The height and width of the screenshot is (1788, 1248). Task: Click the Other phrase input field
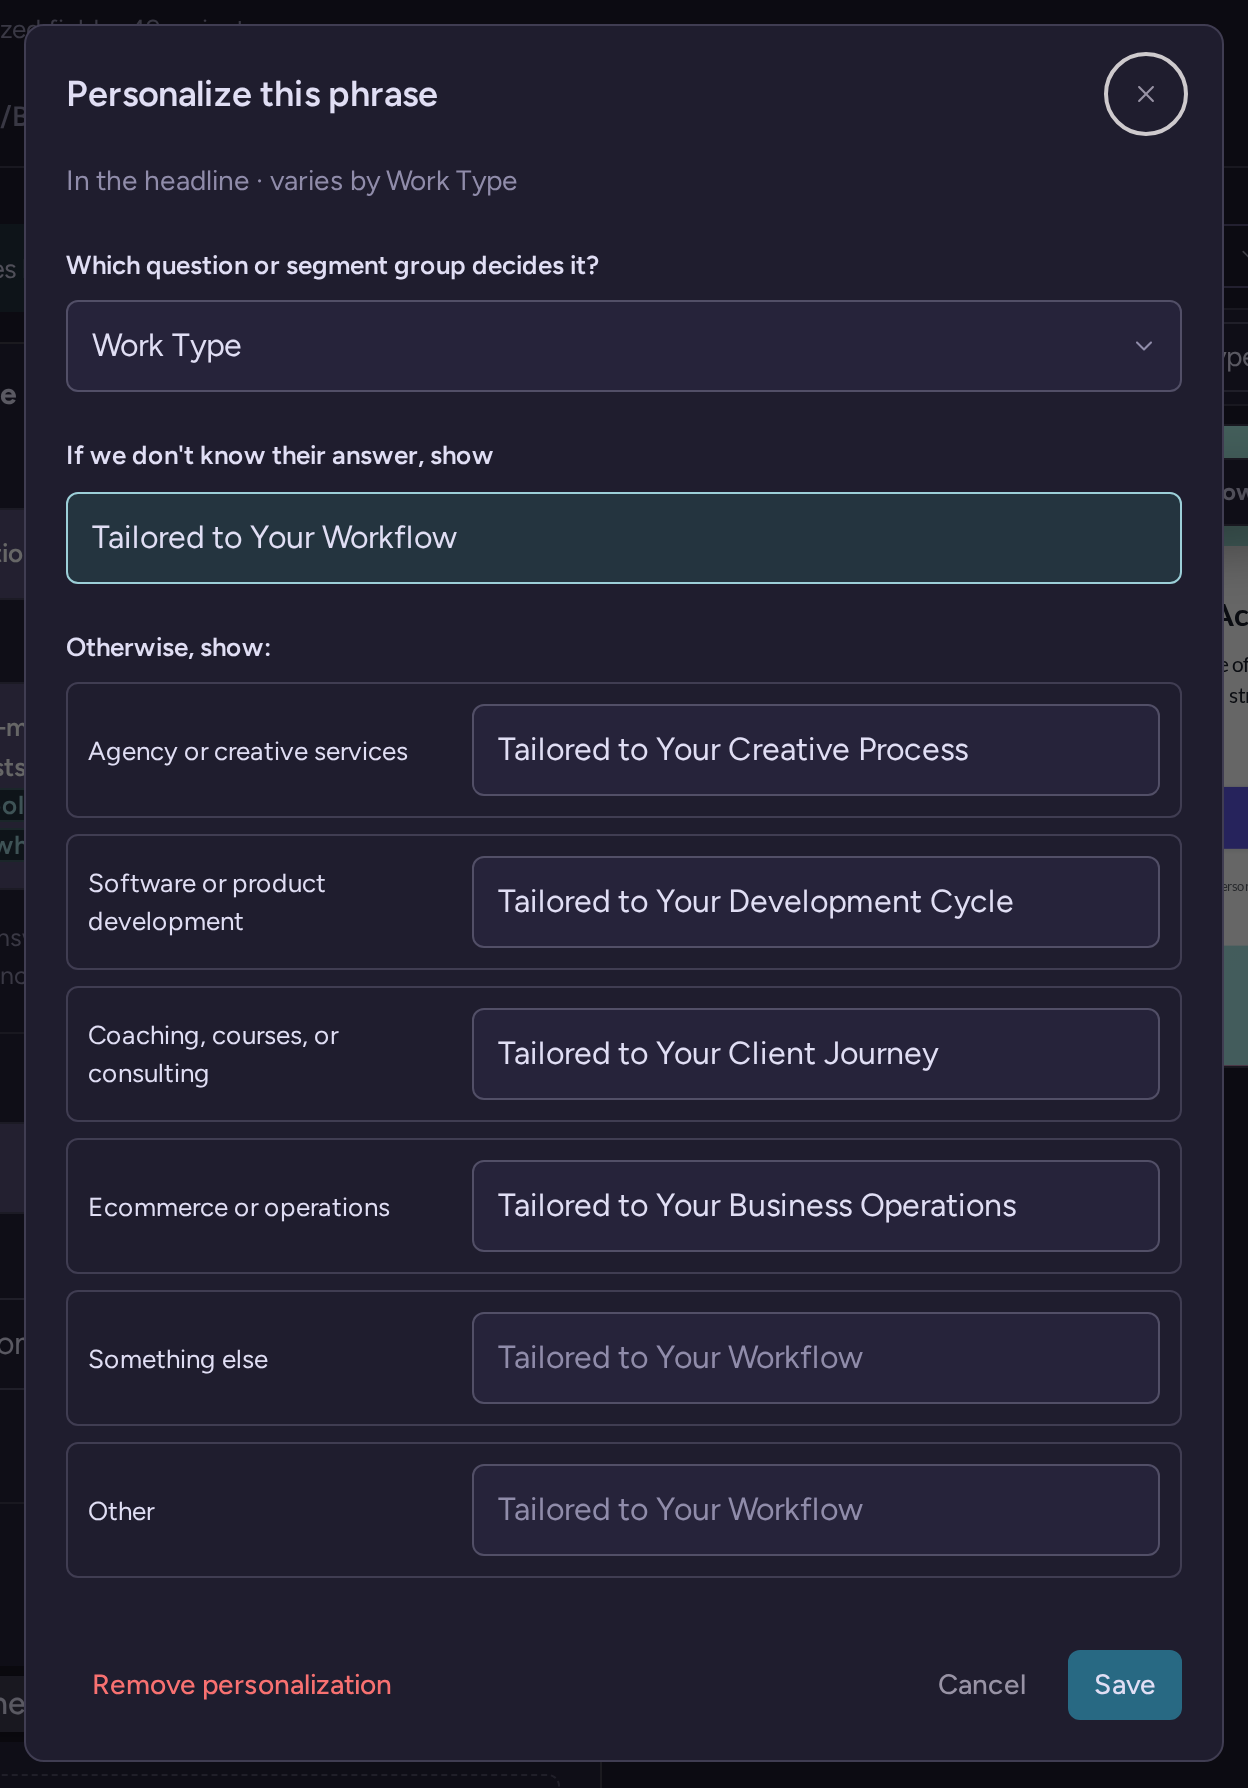815,1510
